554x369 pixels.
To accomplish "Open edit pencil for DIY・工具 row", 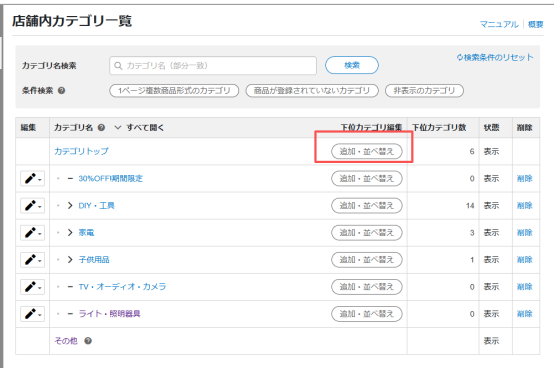I will (33, 205).
